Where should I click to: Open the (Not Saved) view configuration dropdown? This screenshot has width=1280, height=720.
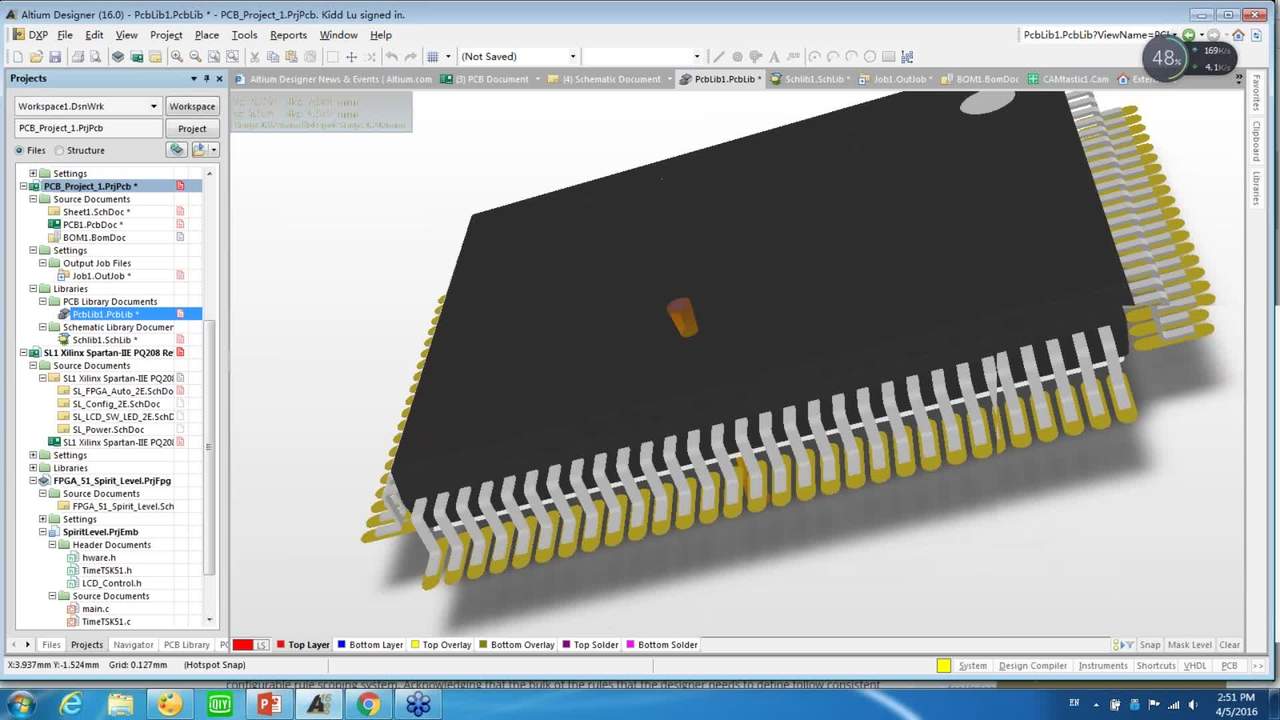click(572, 57)
